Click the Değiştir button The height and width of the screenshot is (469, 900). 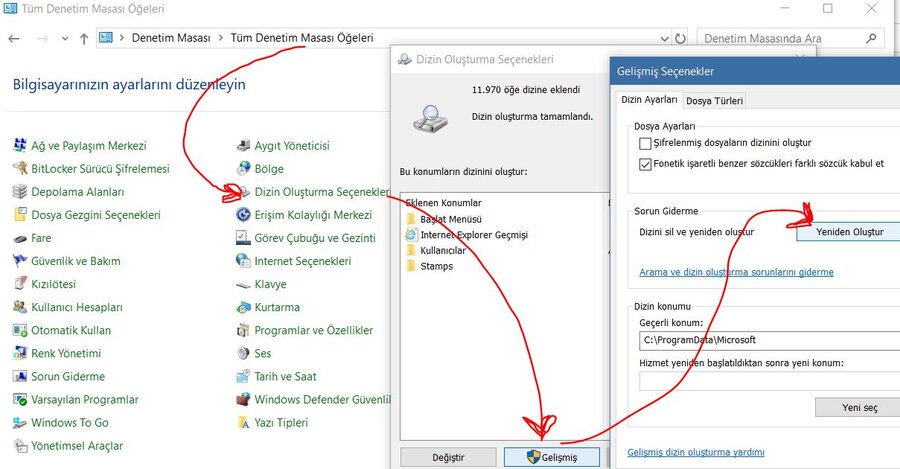pyautogui.click(x=448, y=458)
